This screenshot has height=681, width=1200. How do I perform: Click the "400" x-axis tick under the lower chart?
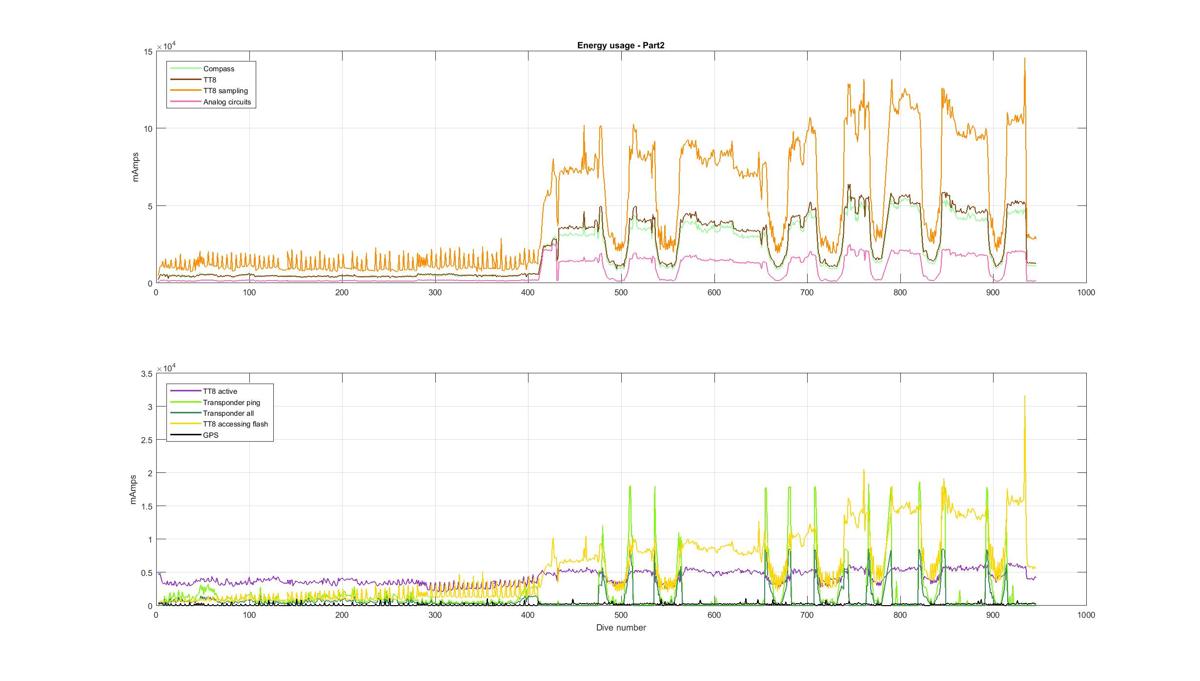[x=528, y=615]
